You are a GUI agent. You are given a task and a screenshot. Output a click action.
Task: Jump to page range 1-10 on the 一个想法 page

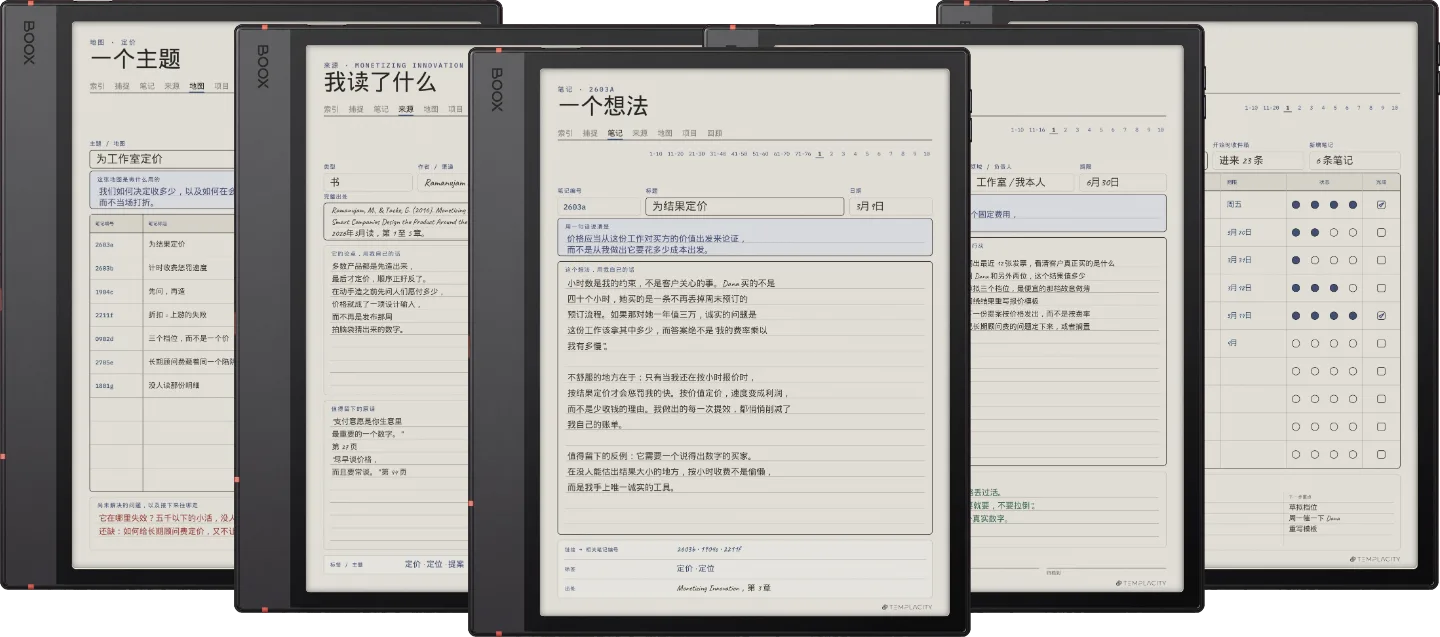(656, 154)
